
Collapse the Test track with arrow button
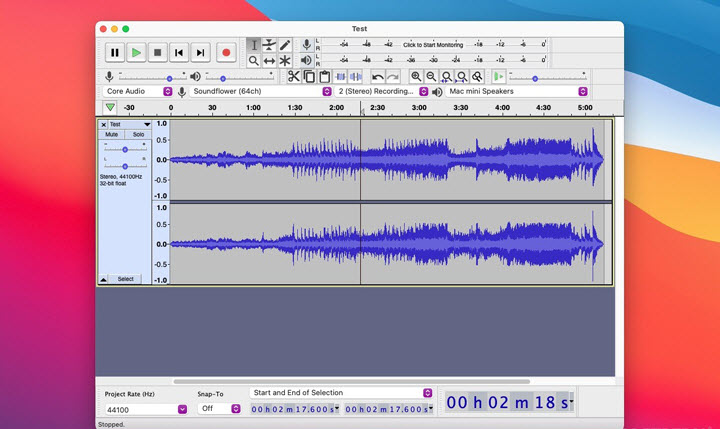pos(103,279)
